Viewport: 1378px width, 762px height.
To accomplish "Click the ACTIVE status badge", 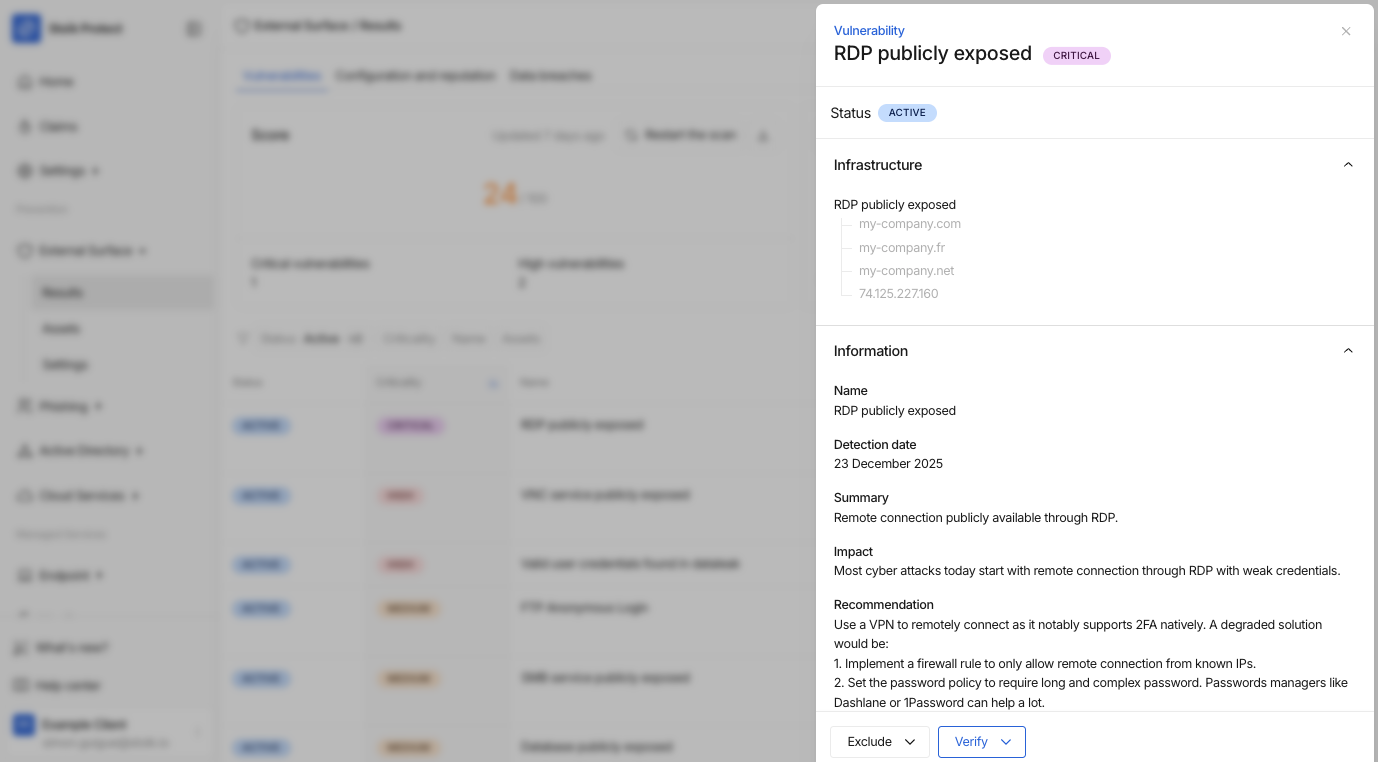I will coord(907,113).
